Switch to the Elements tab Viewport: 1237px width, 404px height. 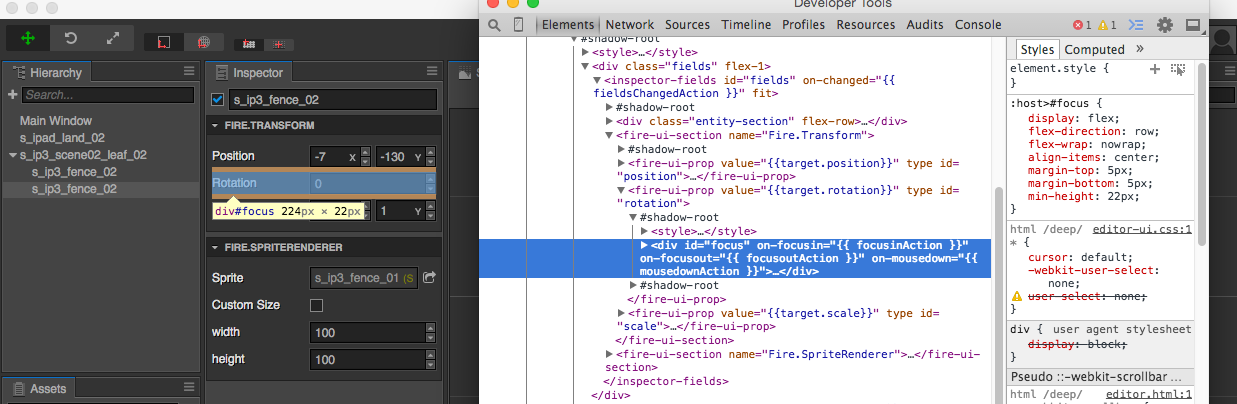(x=568, y=25)
